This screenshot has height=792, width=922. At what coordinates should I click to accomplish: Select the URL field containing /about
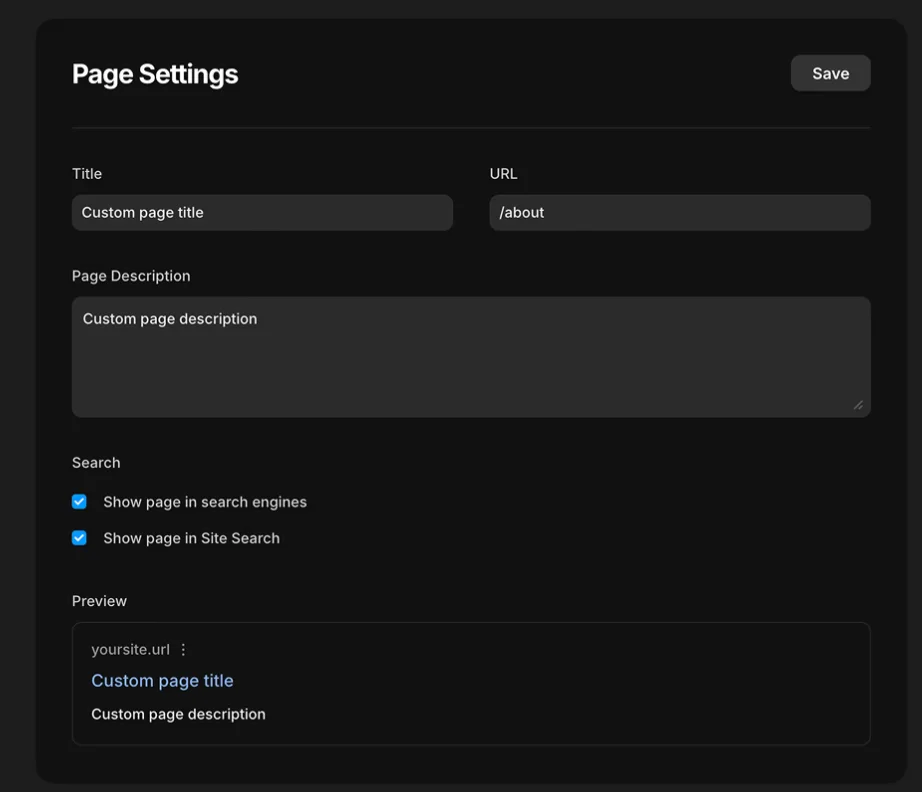click(679, 212)
